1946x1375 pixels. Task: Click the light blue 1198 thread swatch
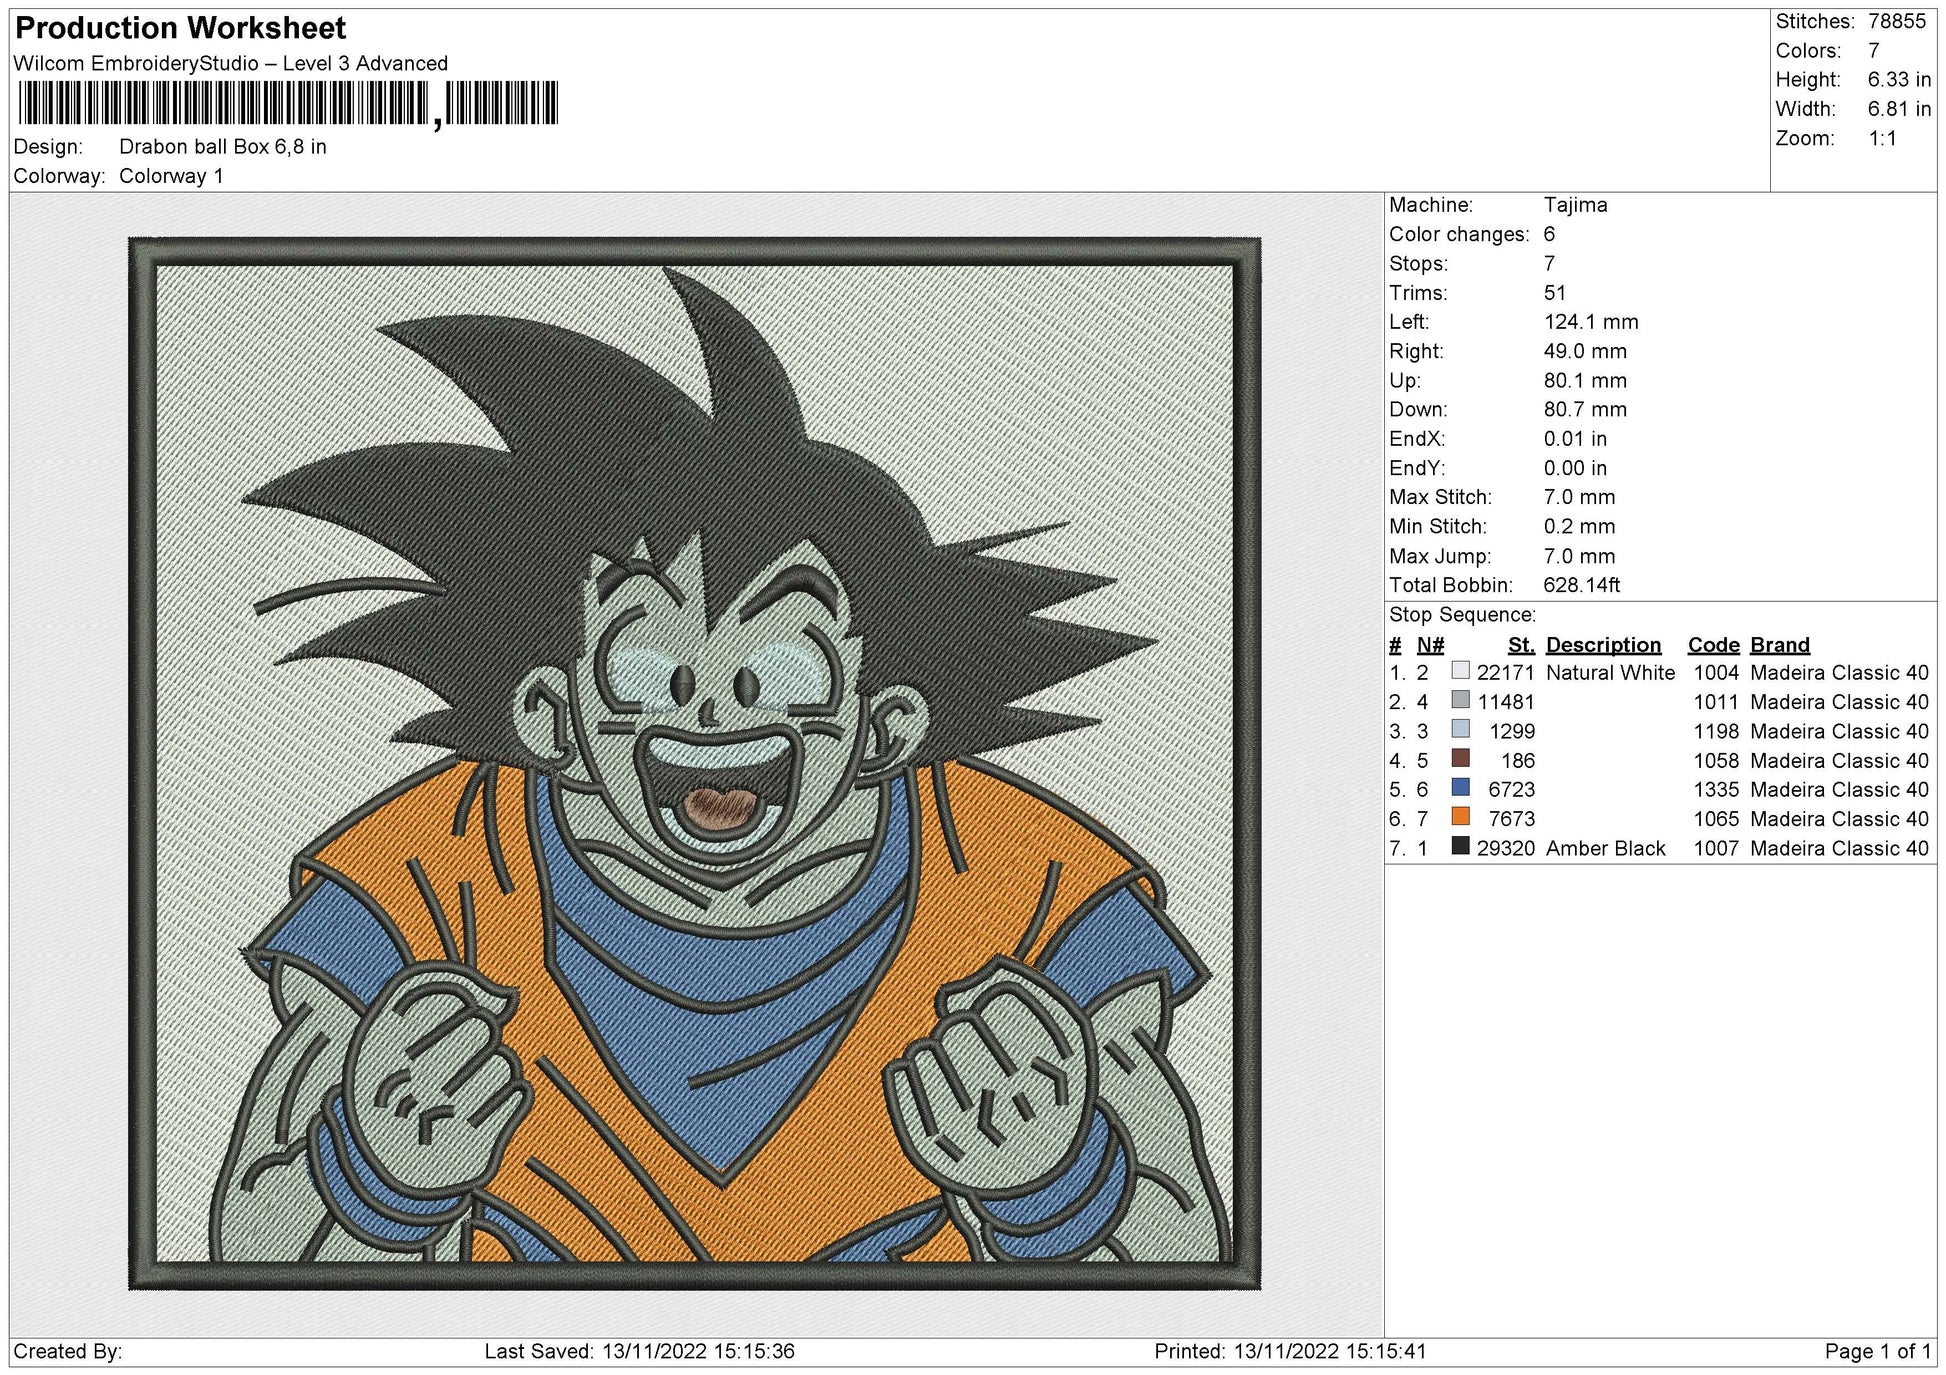point(1460,729)
